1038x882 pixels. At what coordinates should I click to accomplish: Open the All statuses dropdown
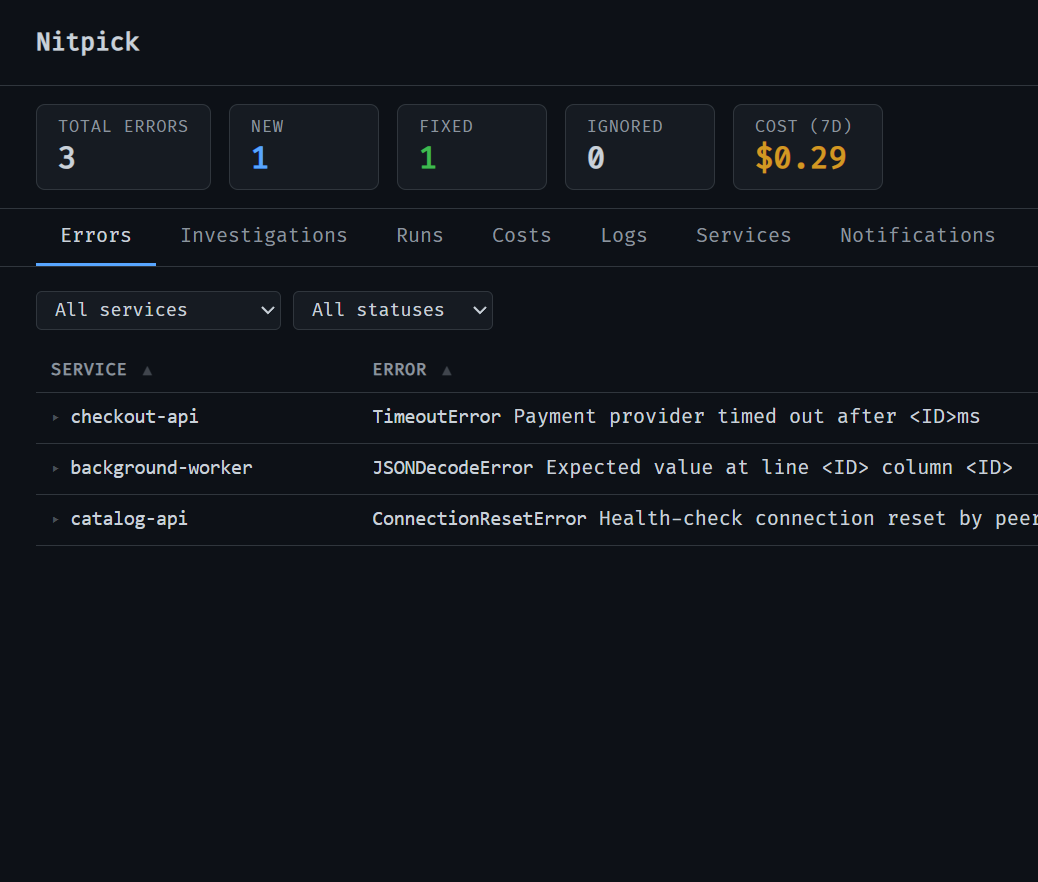[x=393, y=311]
